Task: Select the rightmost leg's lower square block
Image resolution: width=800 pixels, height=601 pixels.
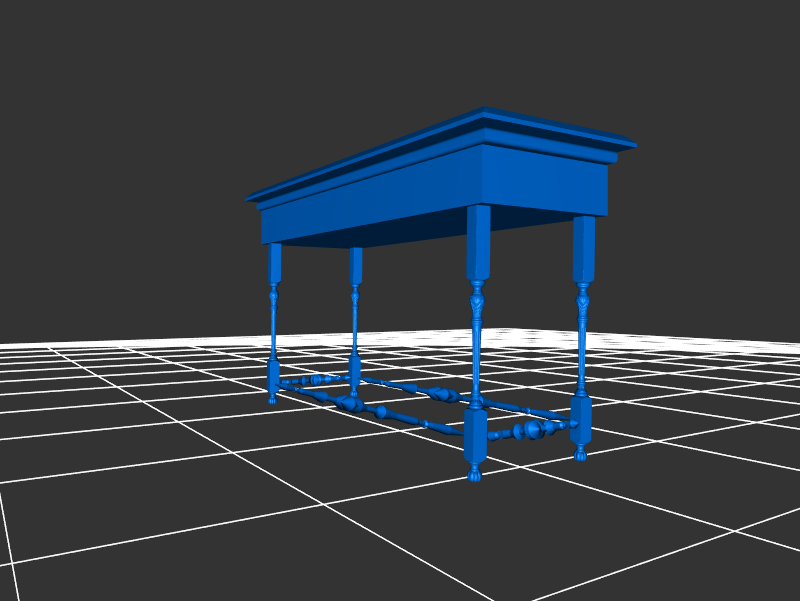Action: [x=581, y=420]
